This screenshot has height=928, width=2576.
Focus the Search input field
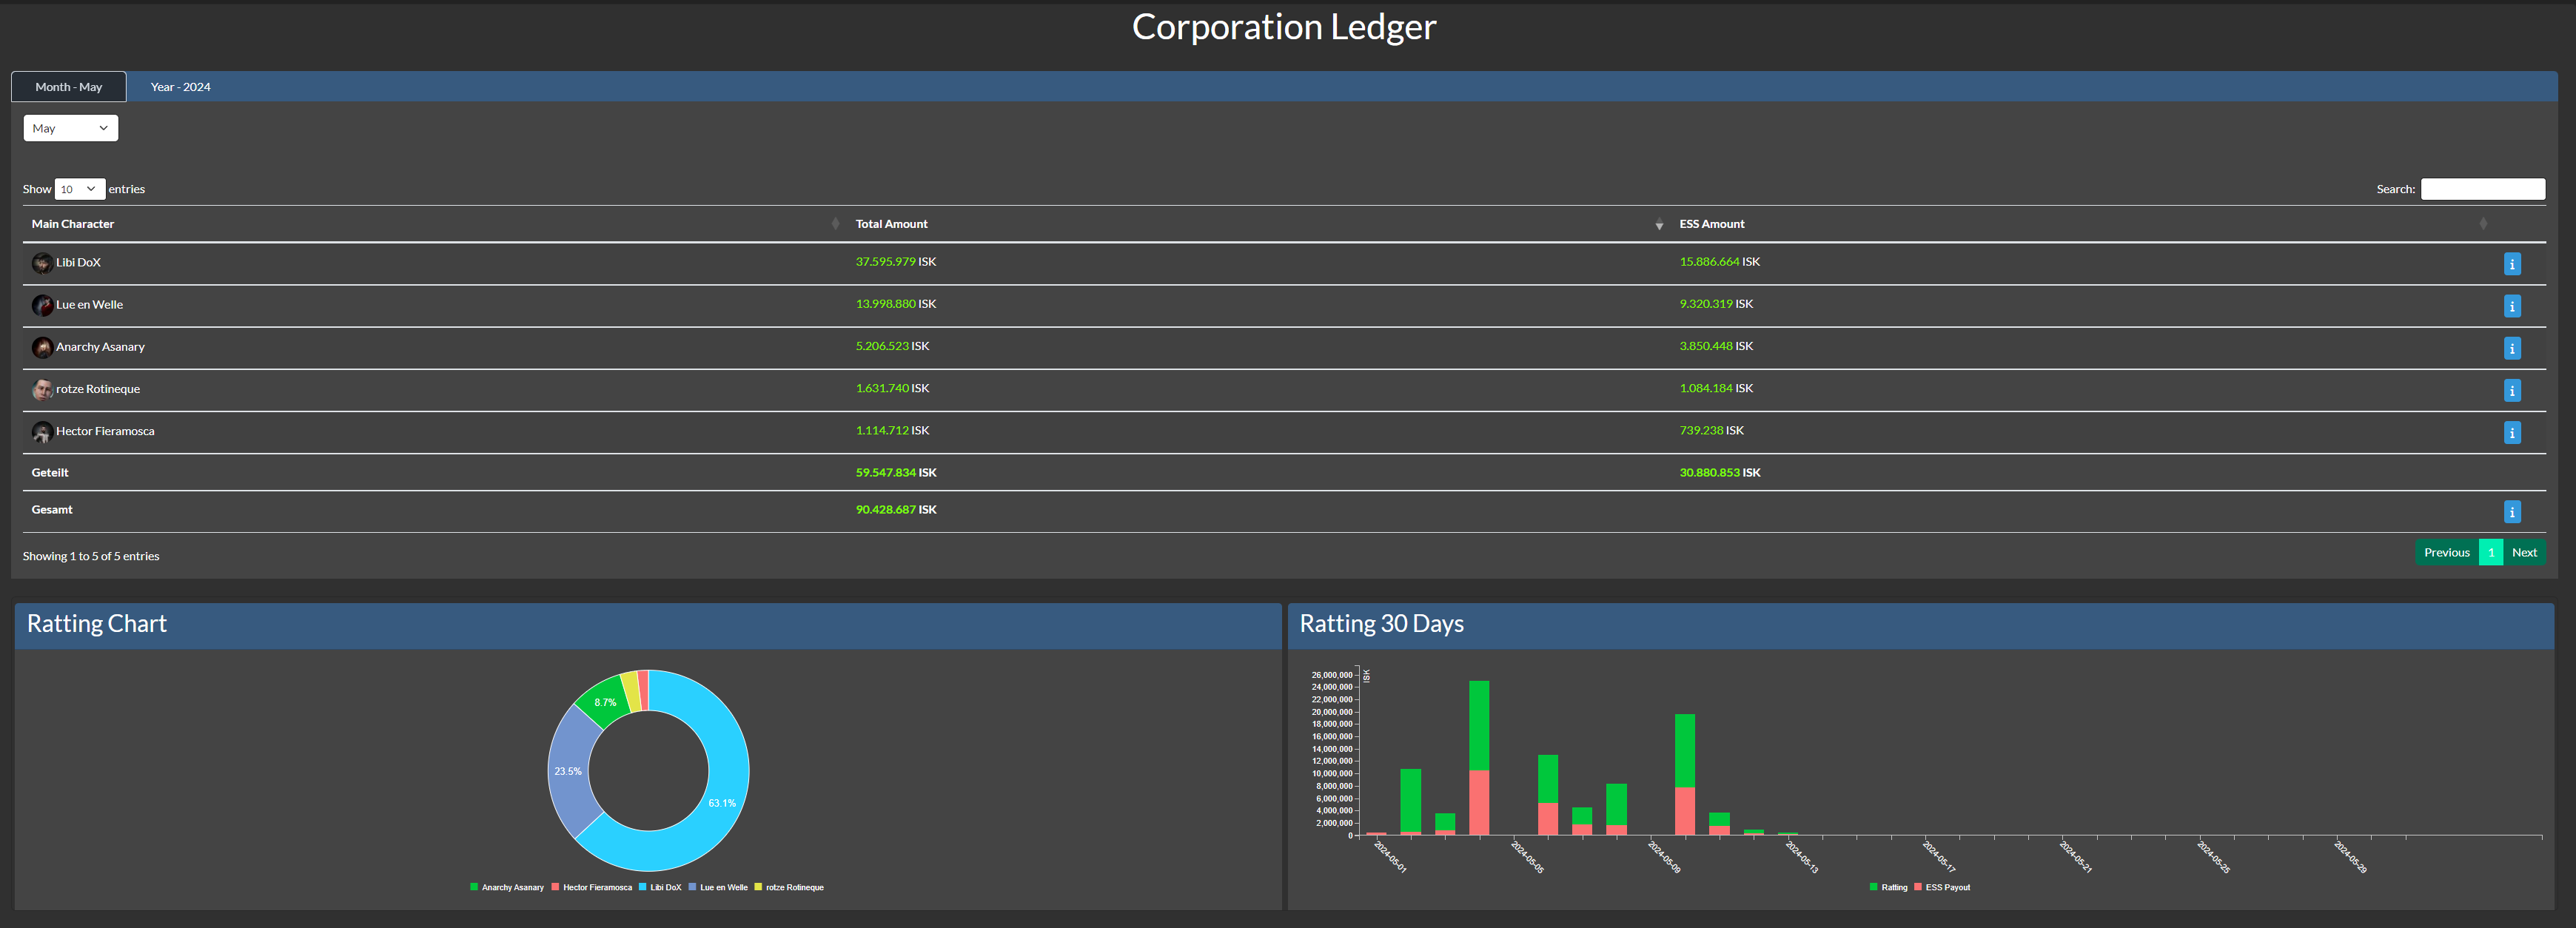[x=2482, y=189]
